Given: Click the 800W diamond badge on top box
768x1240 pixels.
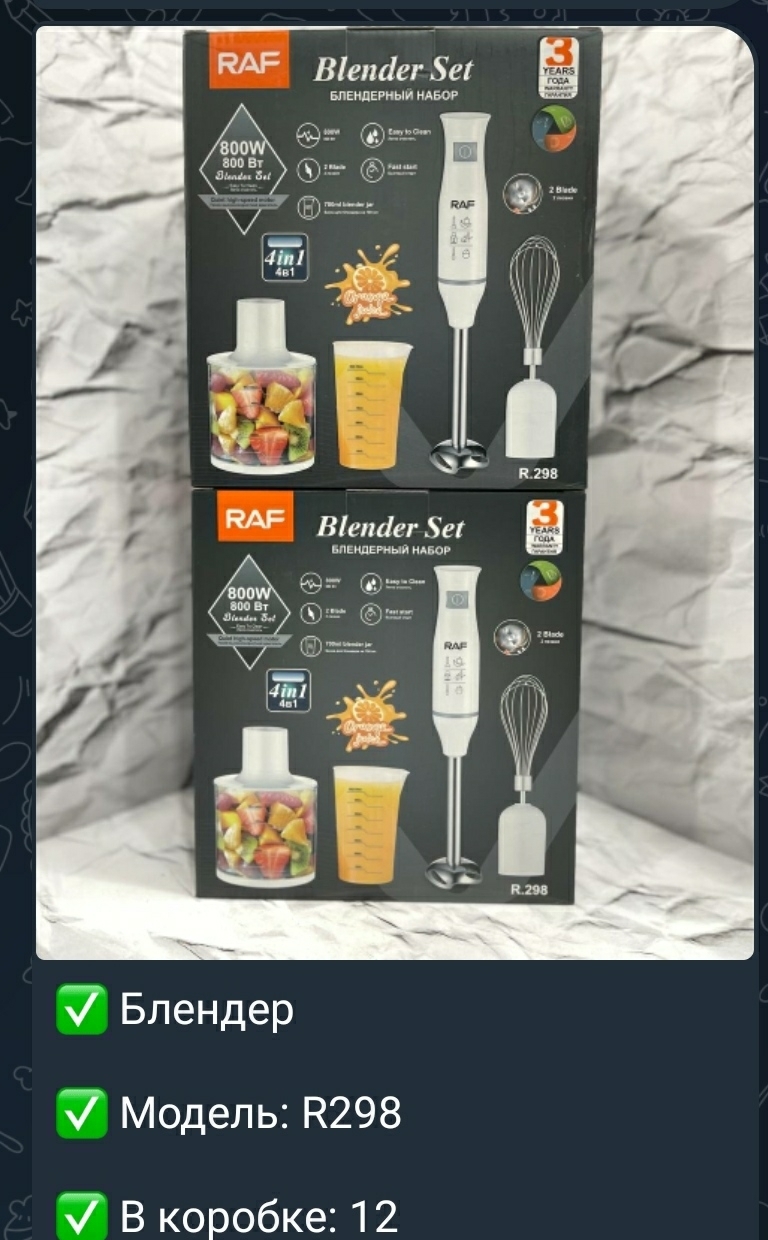Looking at the screenshot, I should pyautogui.click(x=245, y=171).
